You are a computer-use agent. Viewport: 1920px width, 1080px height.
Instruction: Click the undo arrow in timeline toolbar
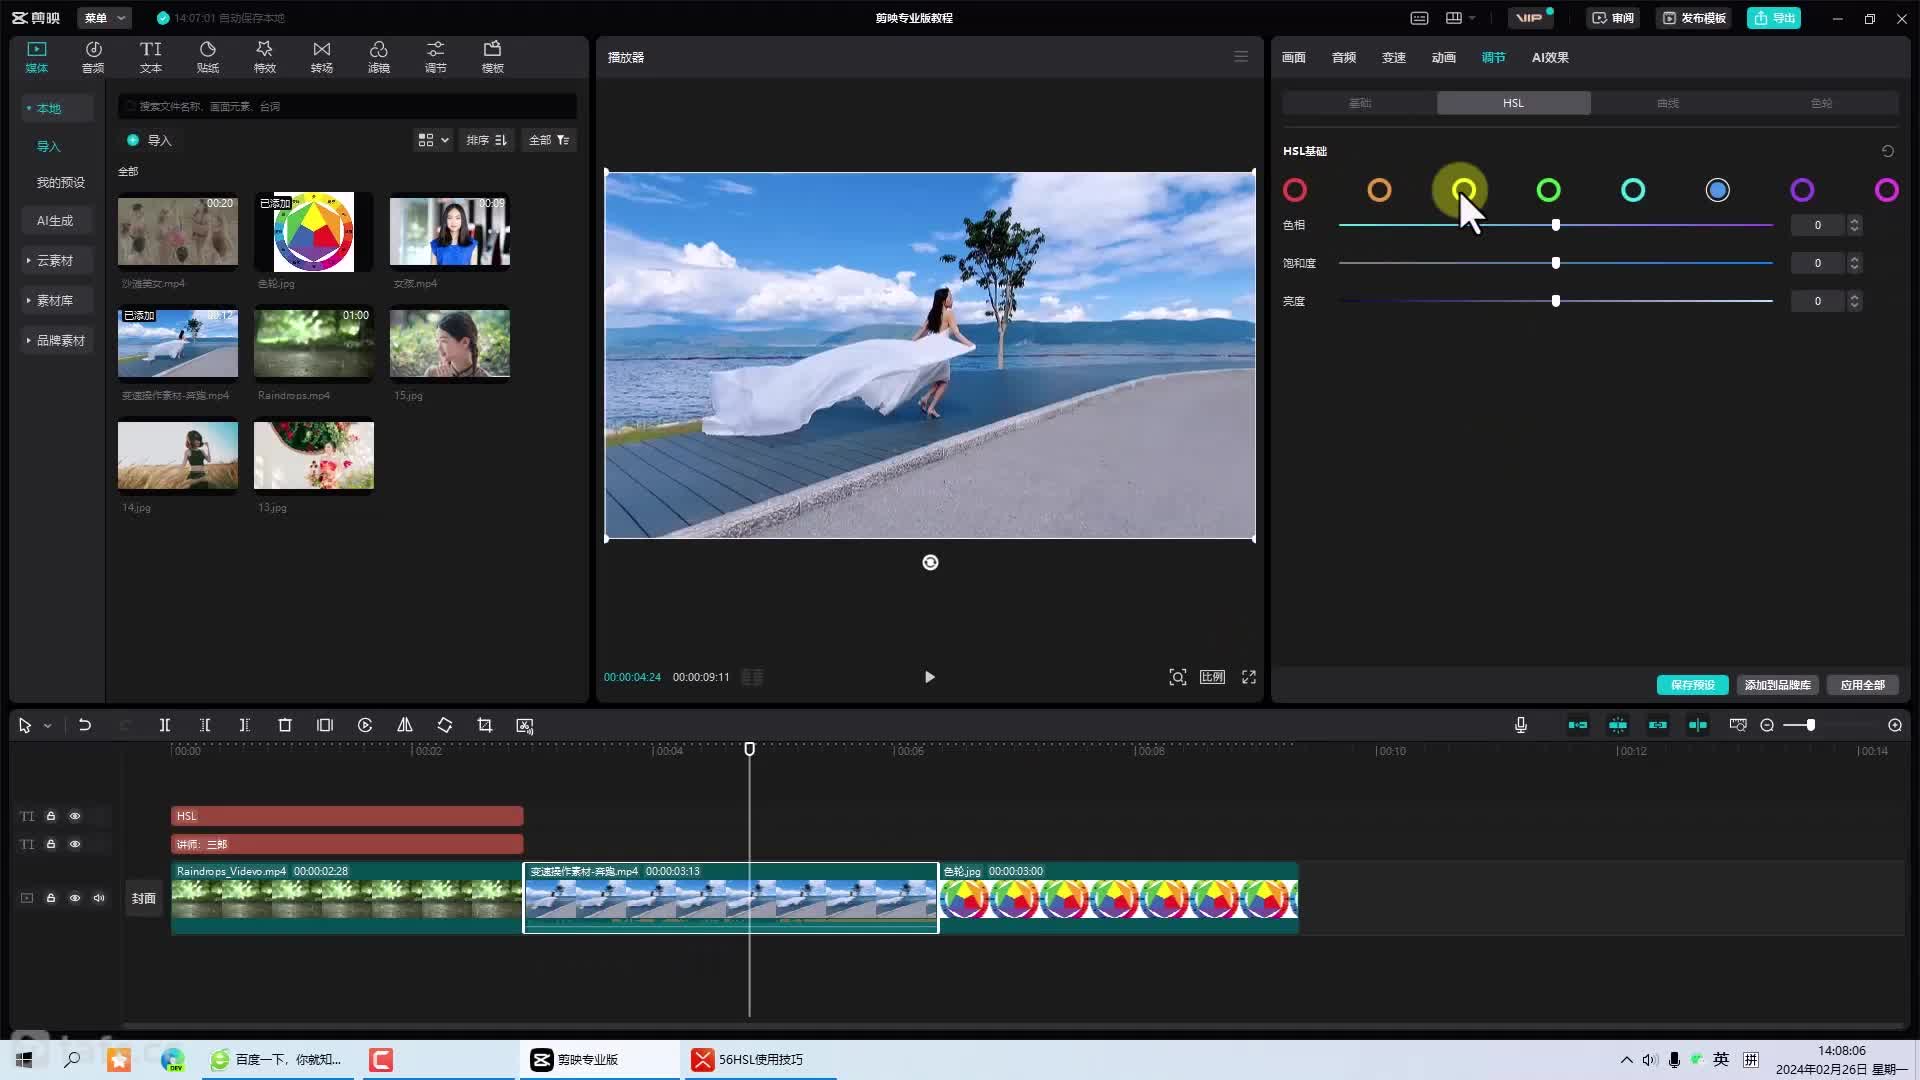click(85, 725)
